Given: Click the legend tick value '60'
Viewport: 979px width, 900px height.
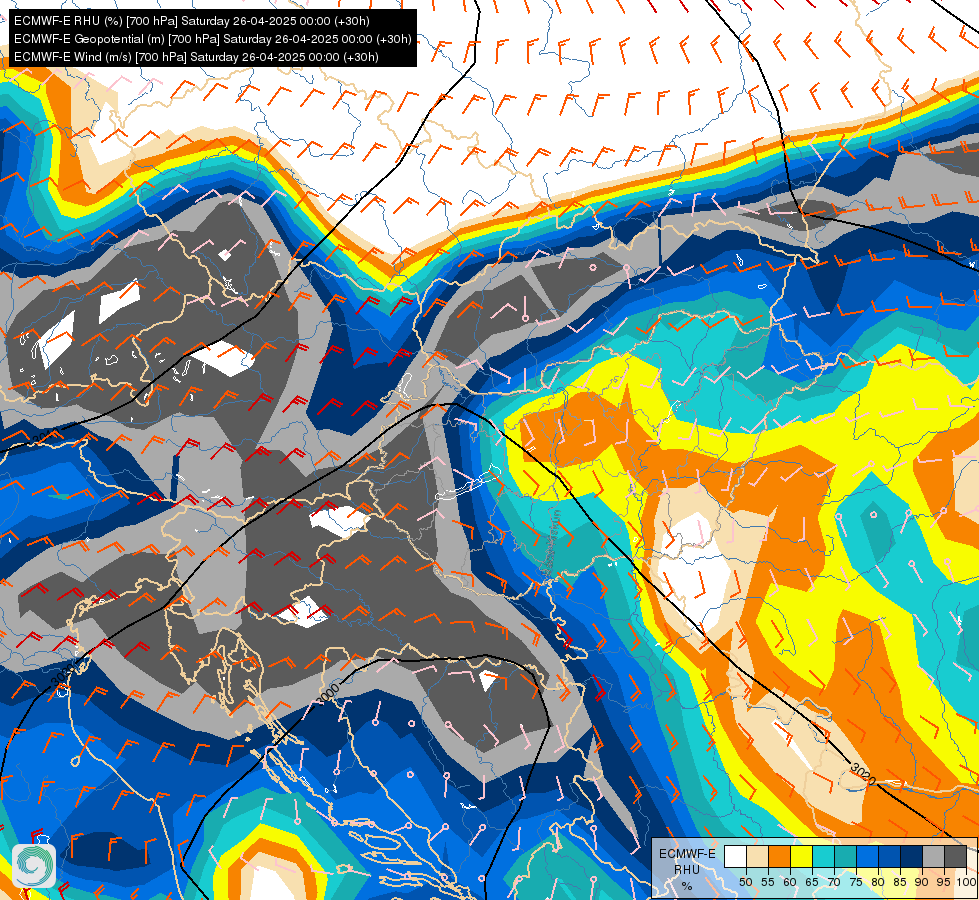Looking at the screenshot, I should [x=790, y=883].
